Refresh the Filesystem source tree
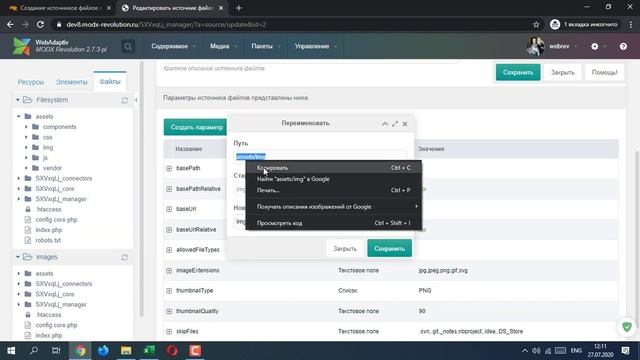Image resolution: width=640 pixels, height=360 pixels. 124,100
